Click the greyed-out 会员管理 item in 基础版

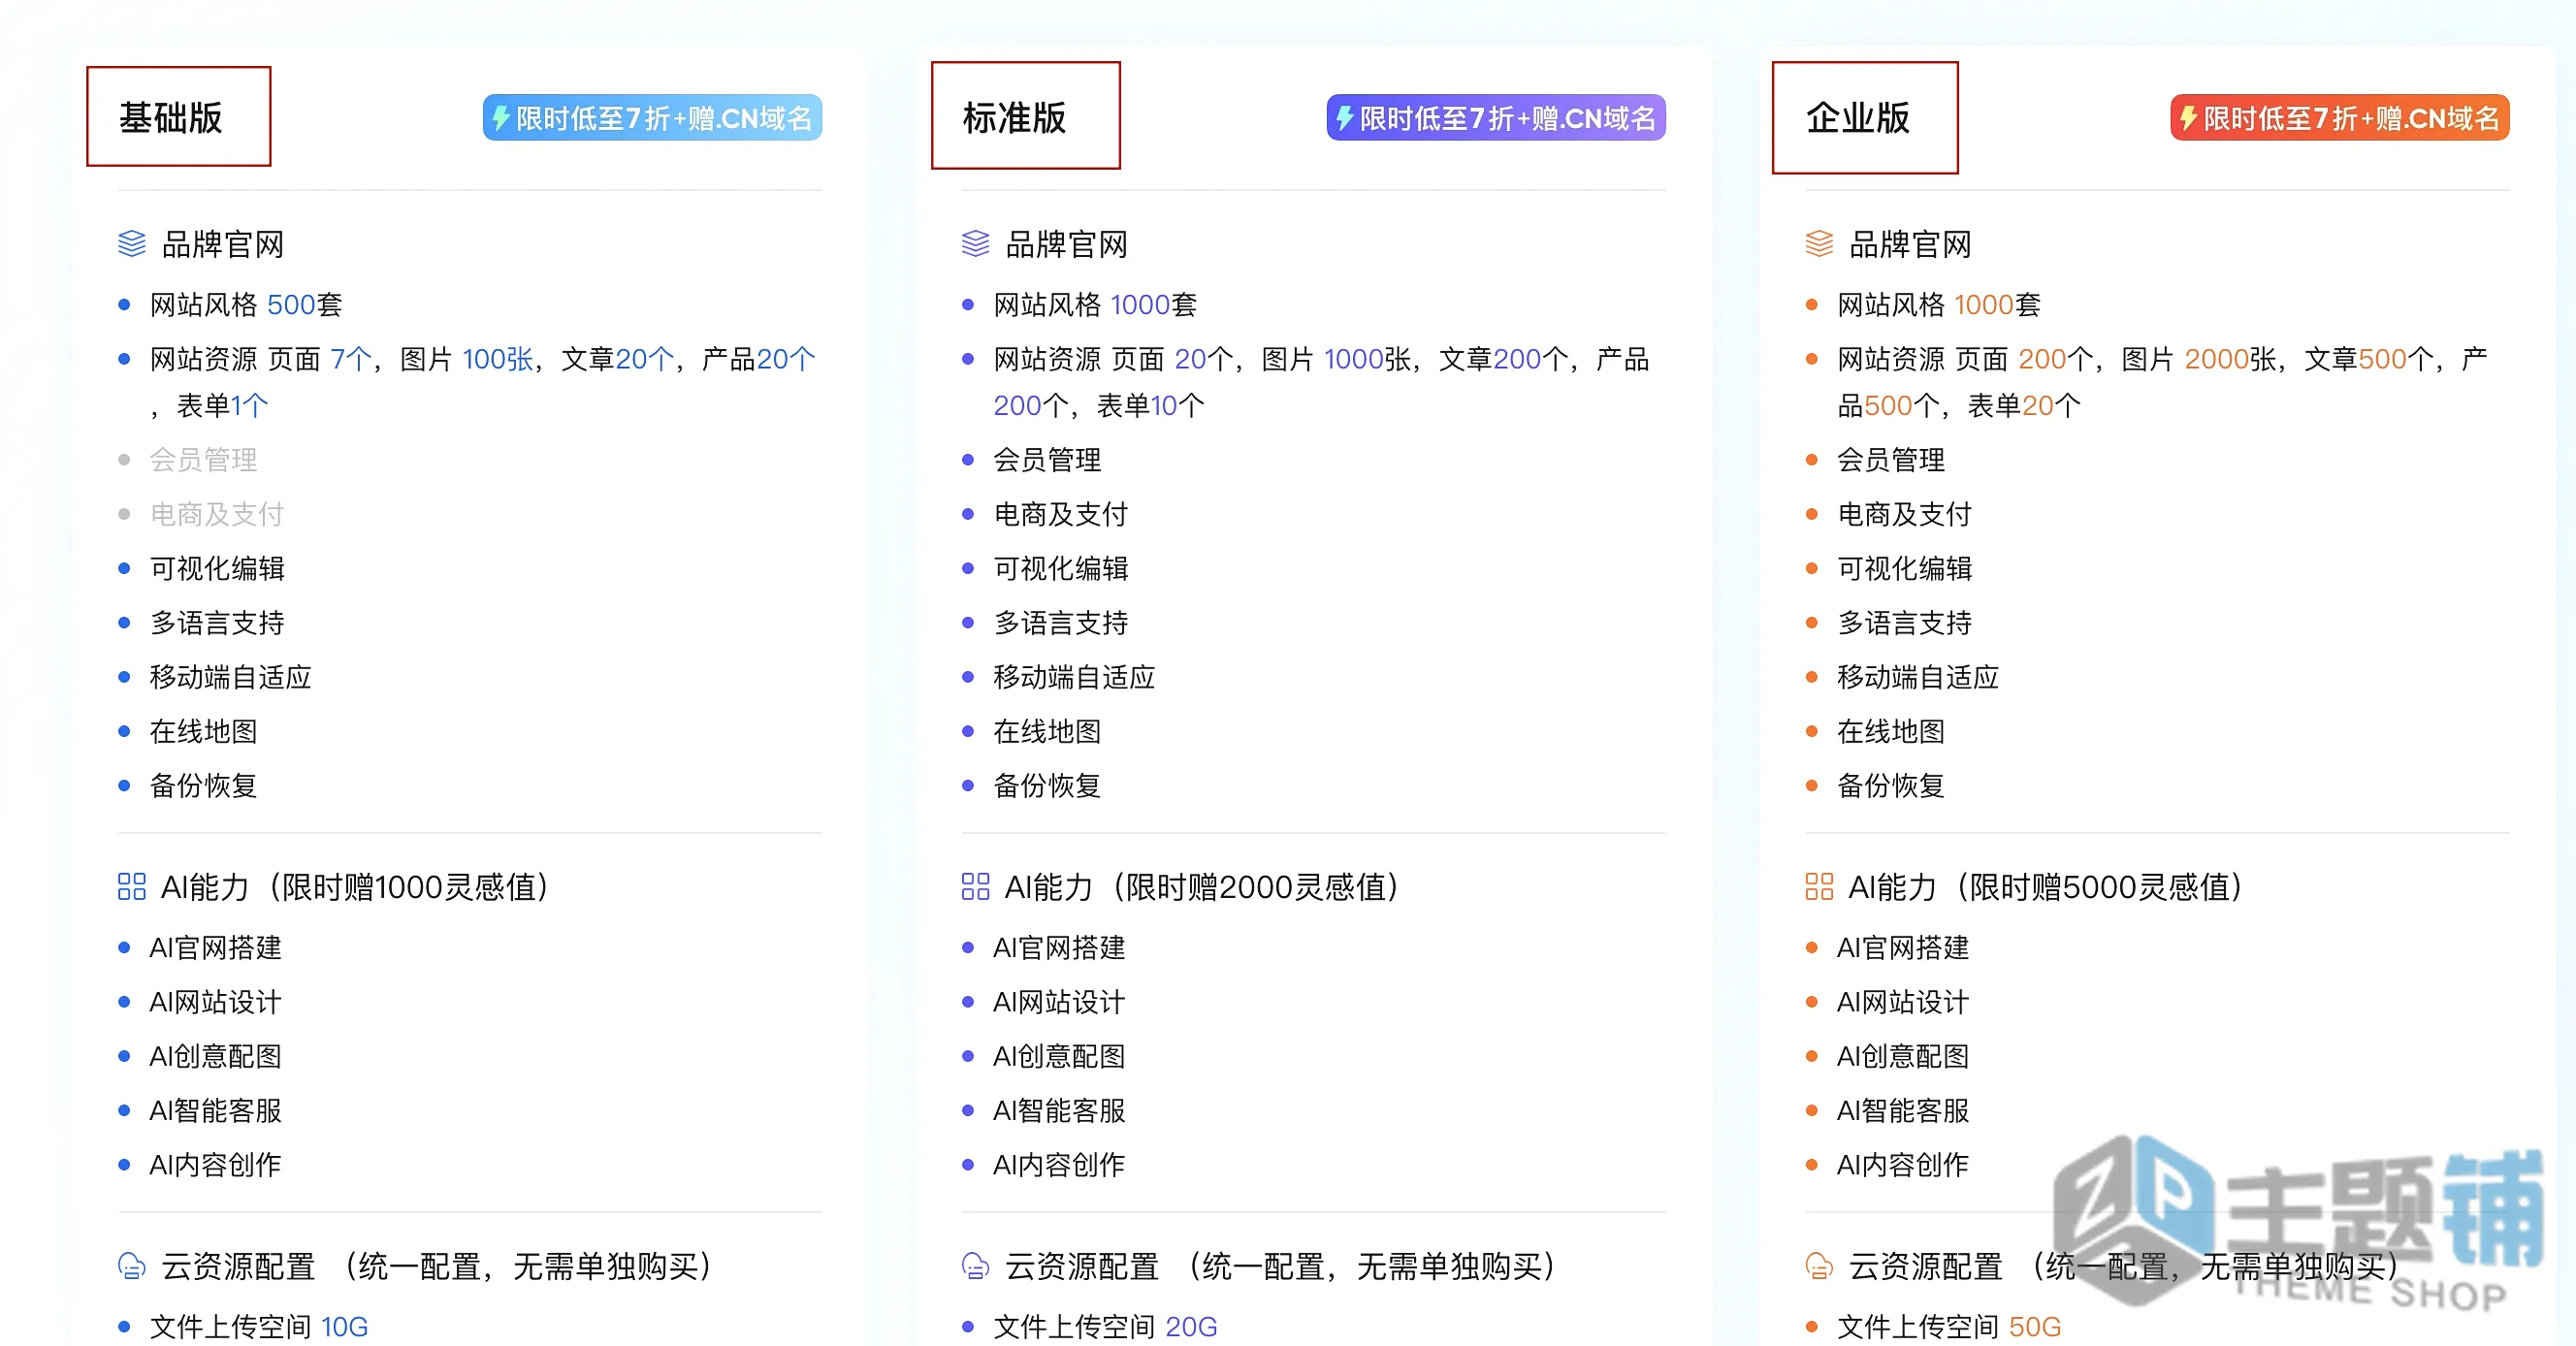(204, 460)
